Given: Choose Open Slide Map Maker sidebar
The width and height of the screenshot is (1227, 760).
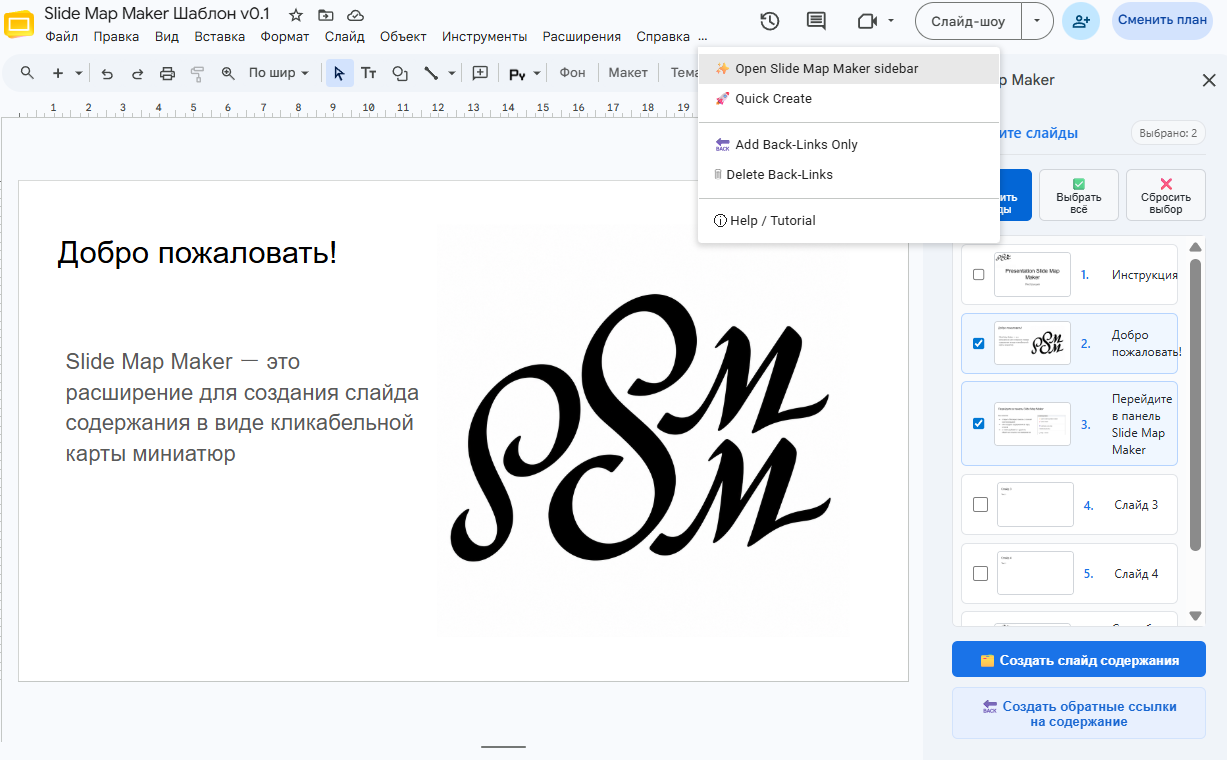Looking at the screenshot, I should pyautogui.click(x=849, y=69).
